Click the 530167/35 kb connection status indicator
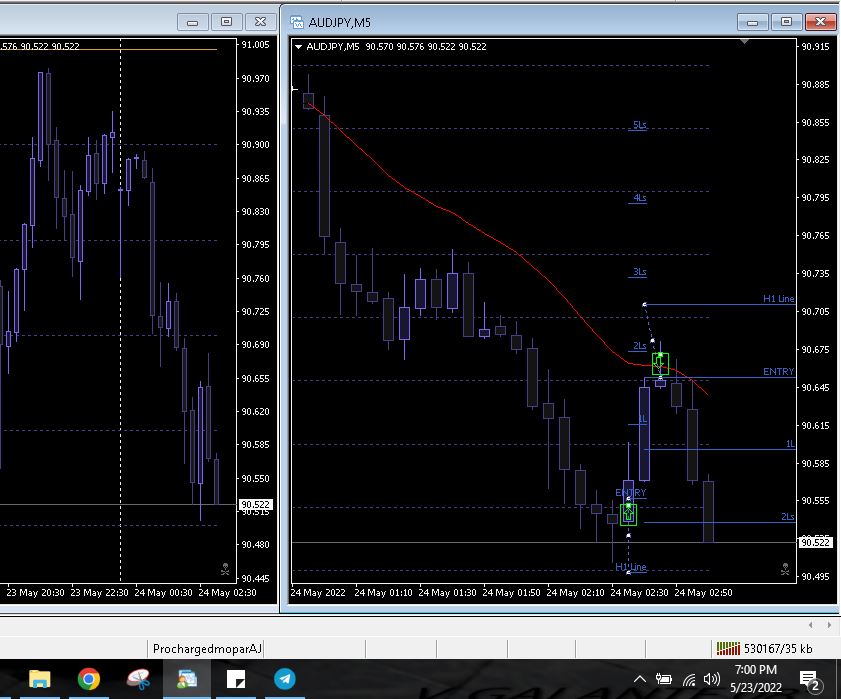 click(x=765, y=648)
